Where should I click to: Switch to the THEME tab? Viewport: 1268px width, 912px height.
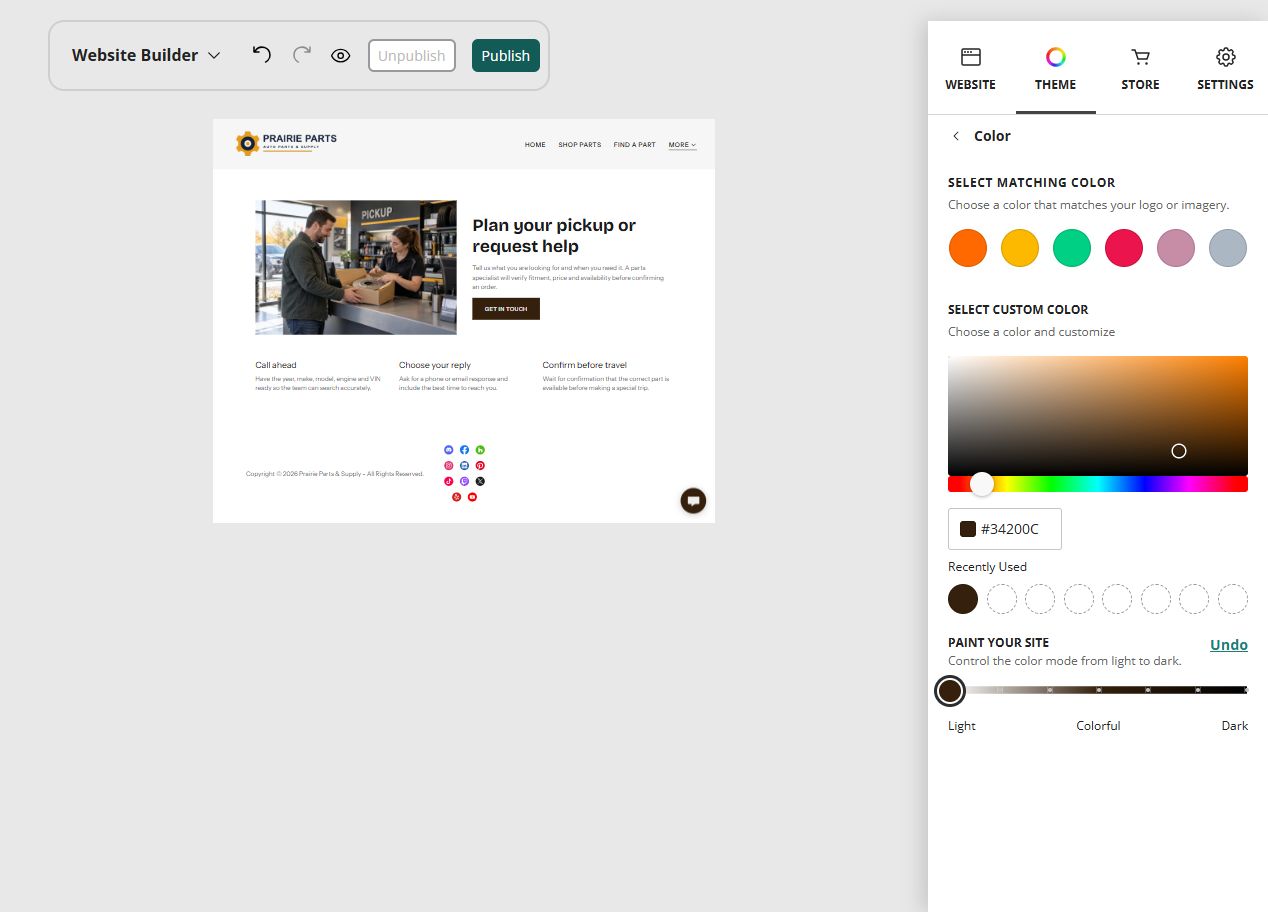1056,69
